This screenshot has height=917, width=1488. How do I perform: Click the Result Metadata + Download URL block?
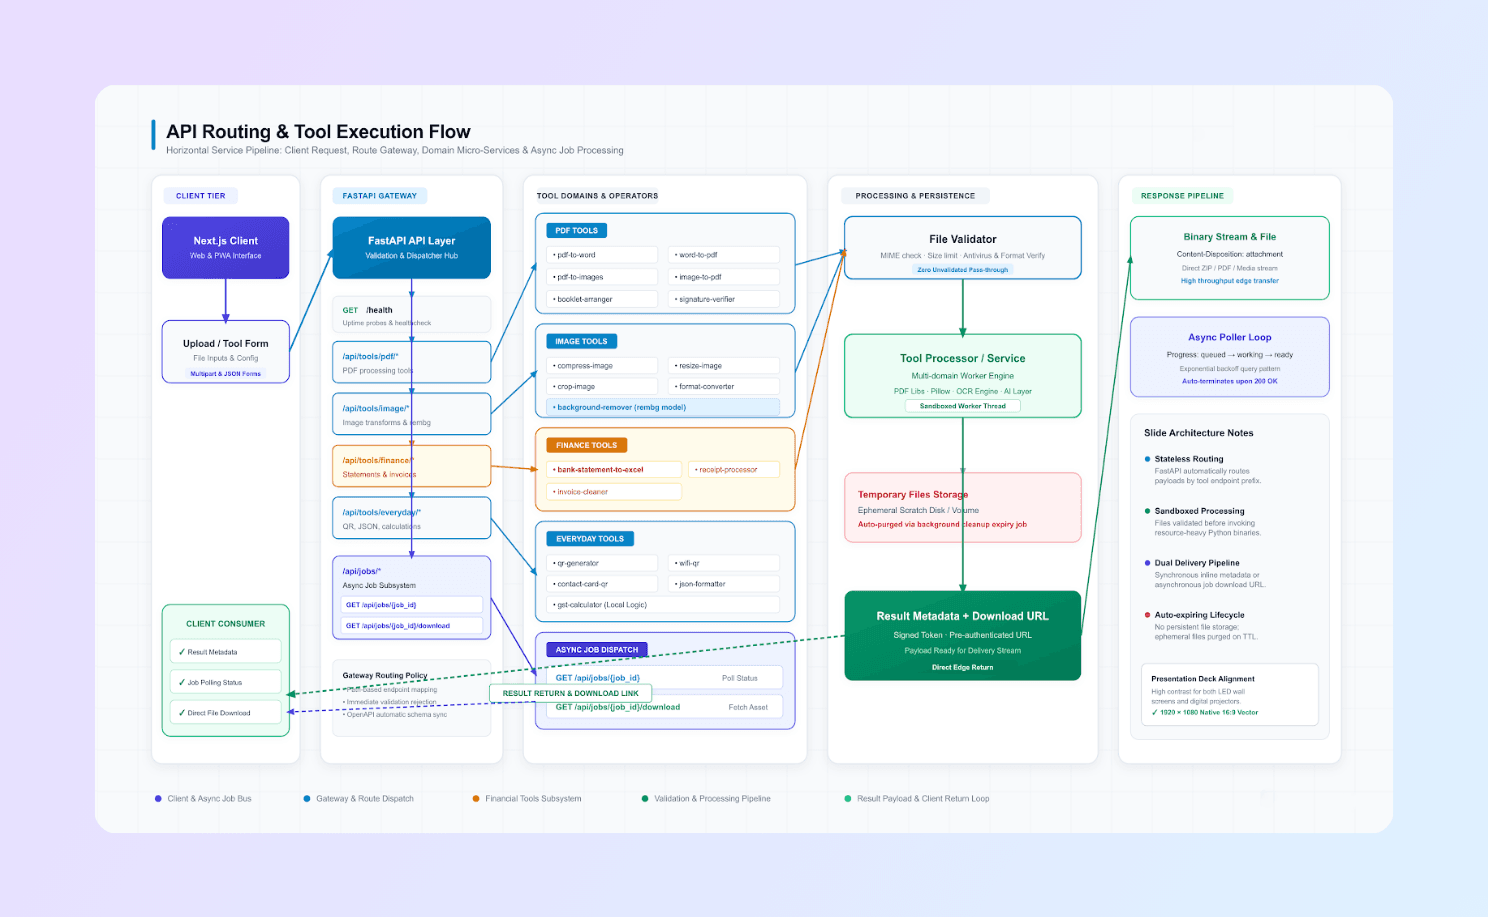coord(963,636)
